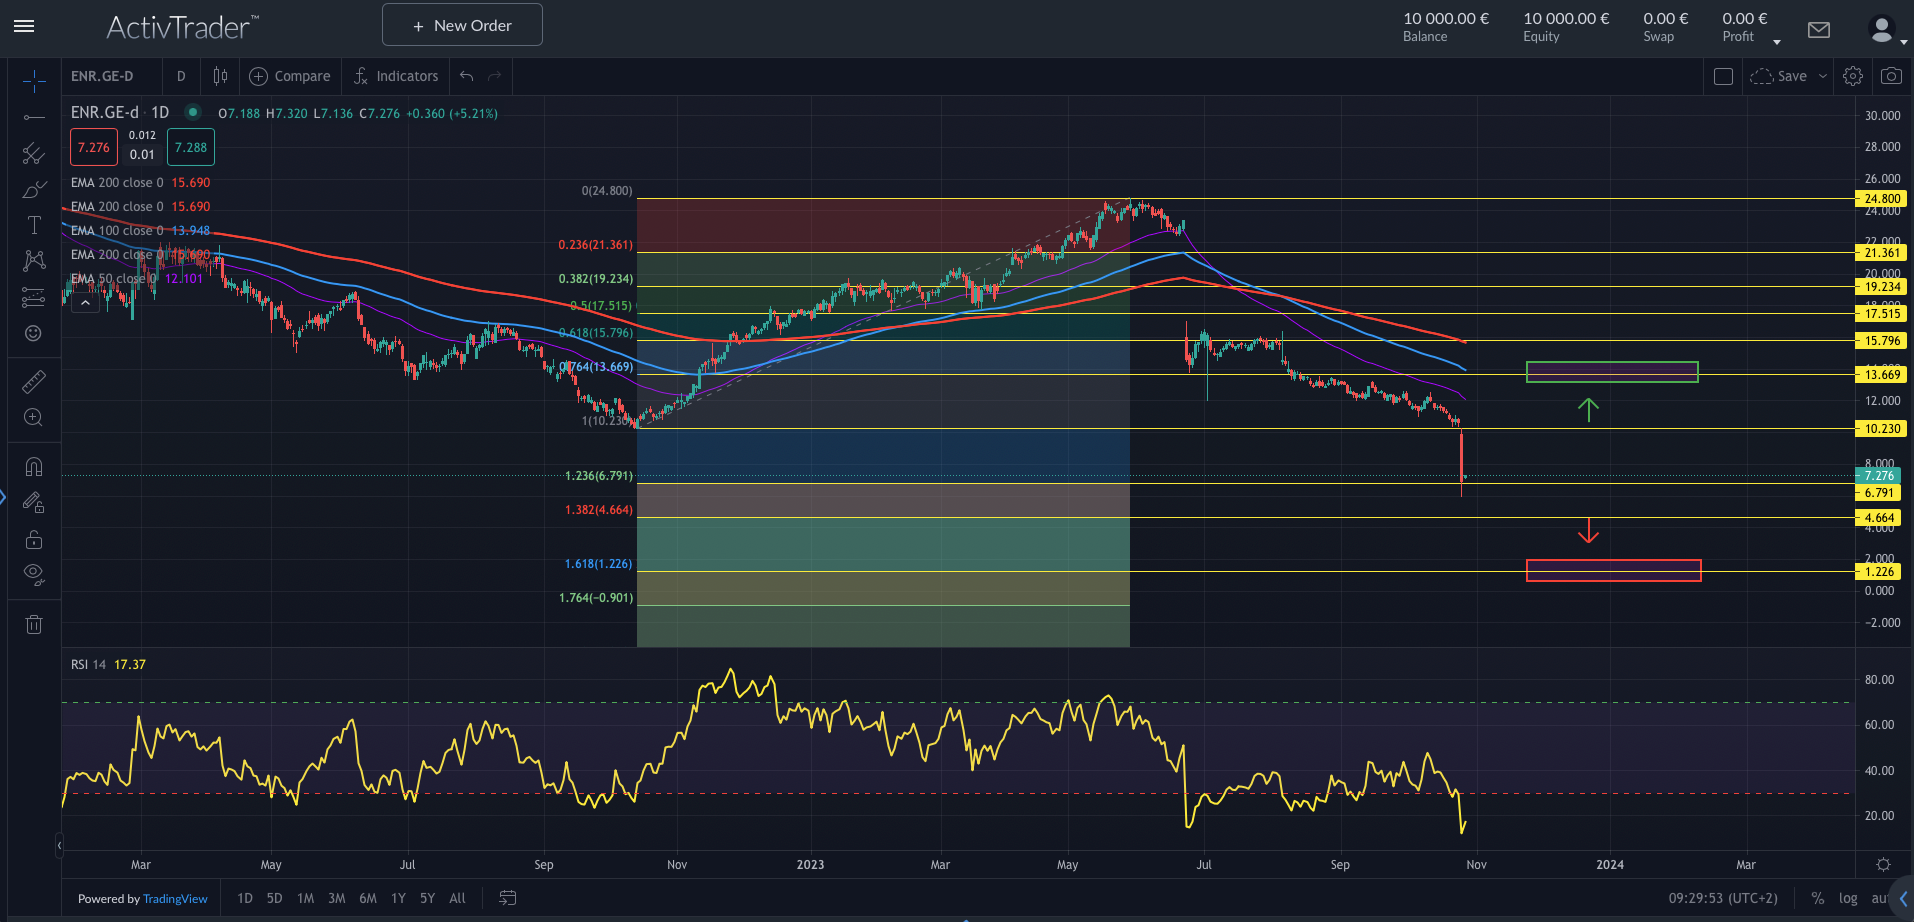Open the mail inbox icon
The image size is (1914, 922).
pos(1819,30)
